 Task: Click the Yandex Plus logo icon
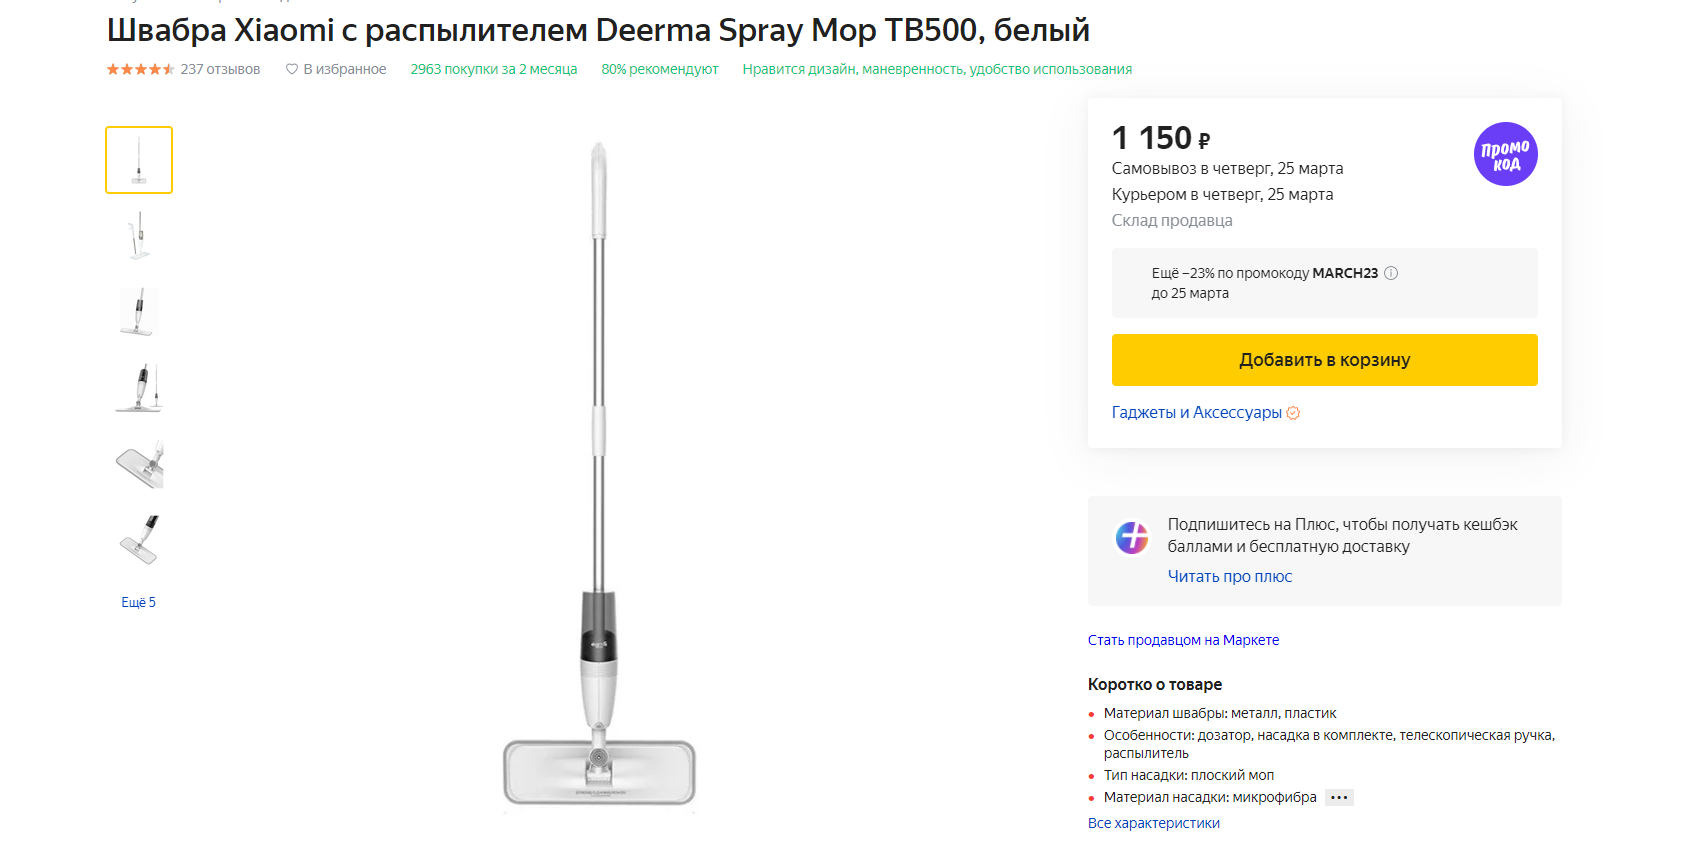pyautogui.click(x=1132, y=538)
